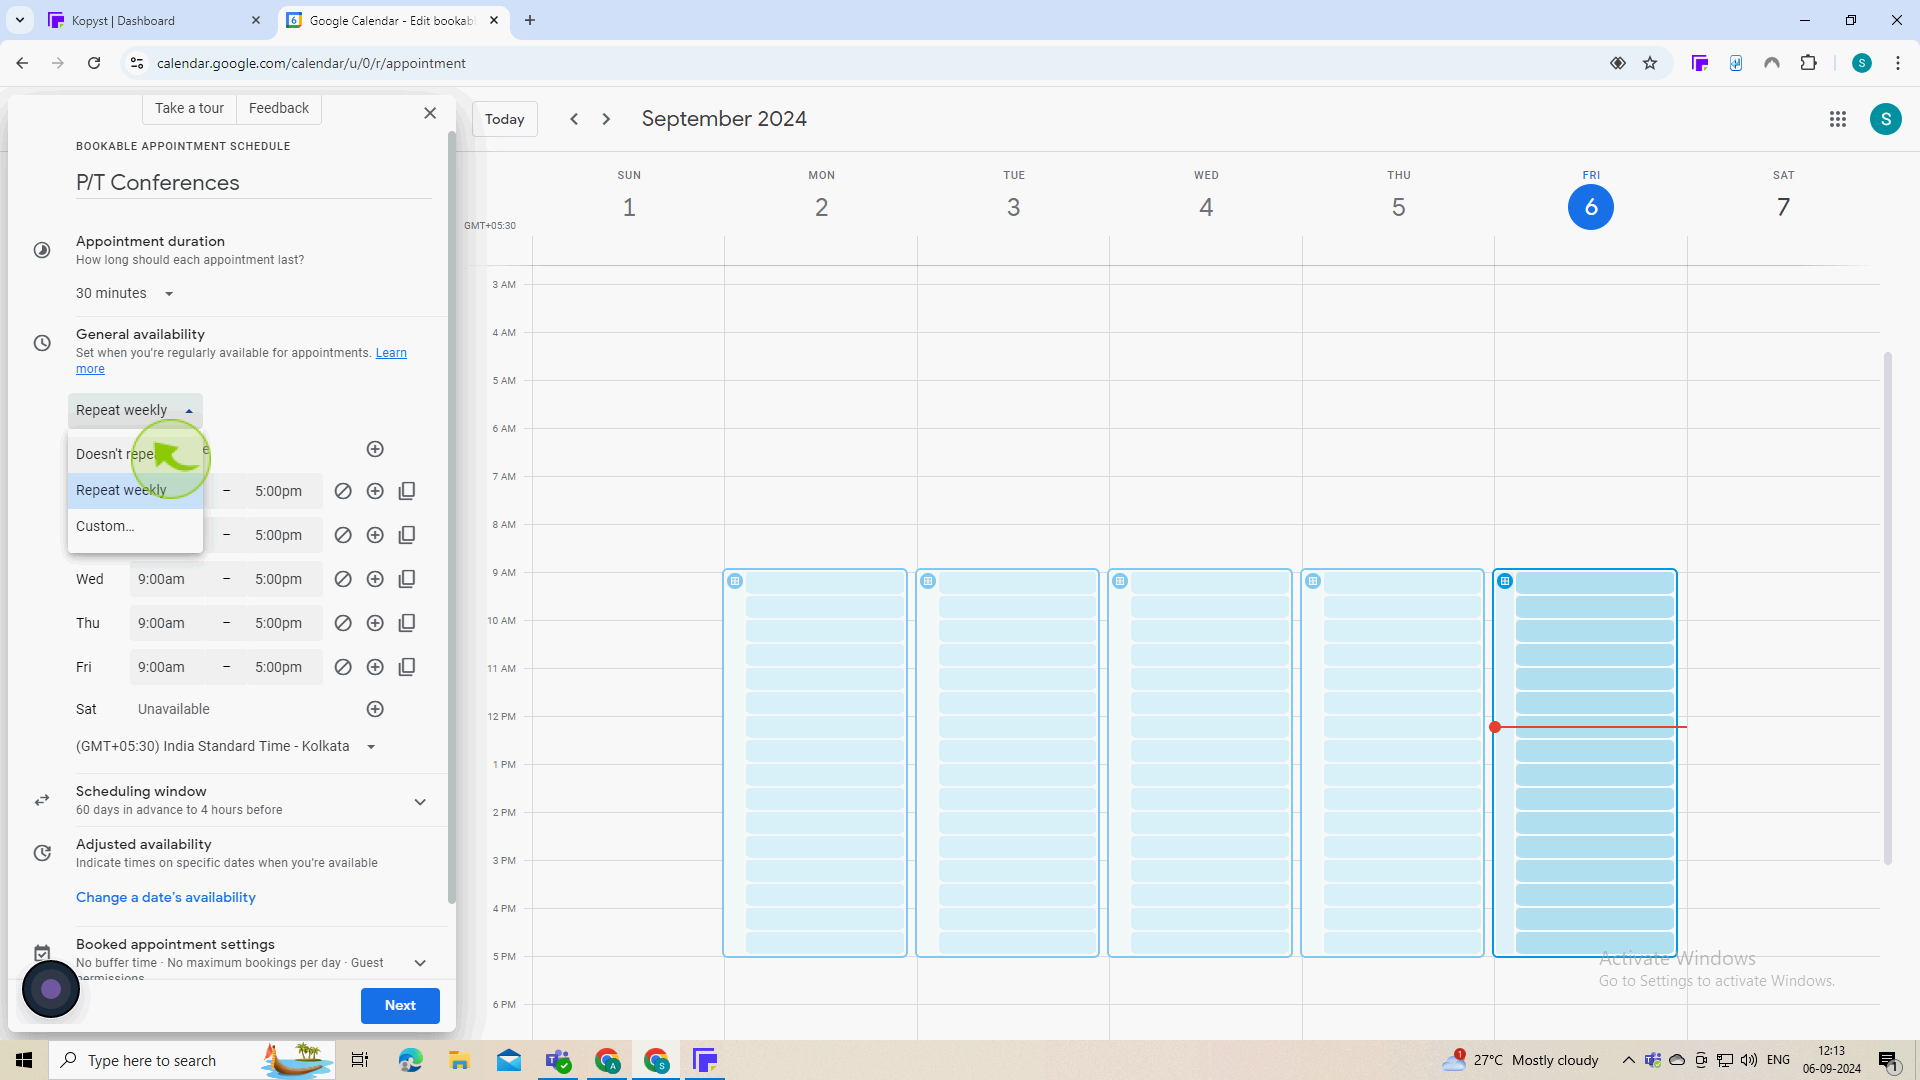Image resolution: width=1920 pixels, height=1080 pixels.
Task: Add another period to Thursday
Action: pos(375,623)
